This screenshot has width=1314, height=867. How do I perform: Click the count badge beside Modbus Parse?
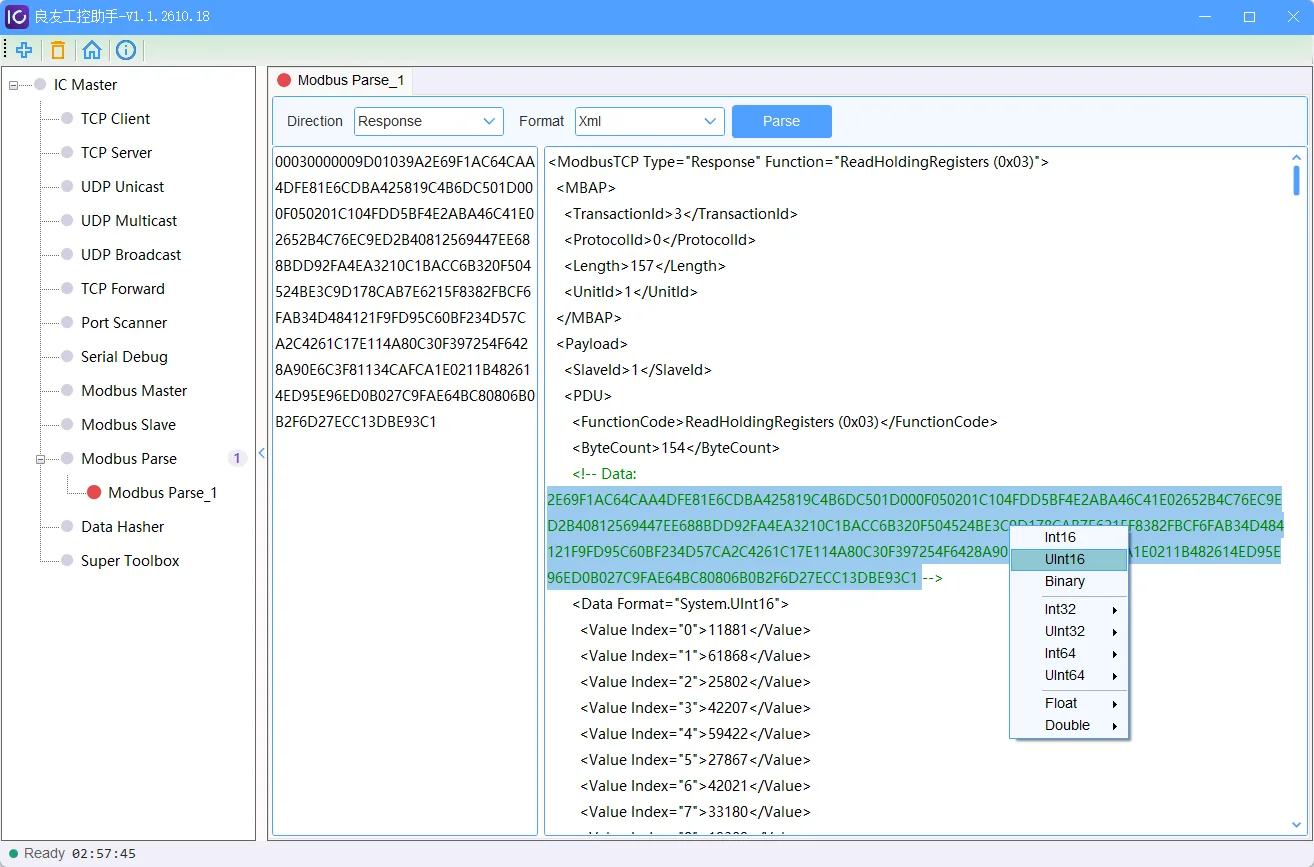237,459
